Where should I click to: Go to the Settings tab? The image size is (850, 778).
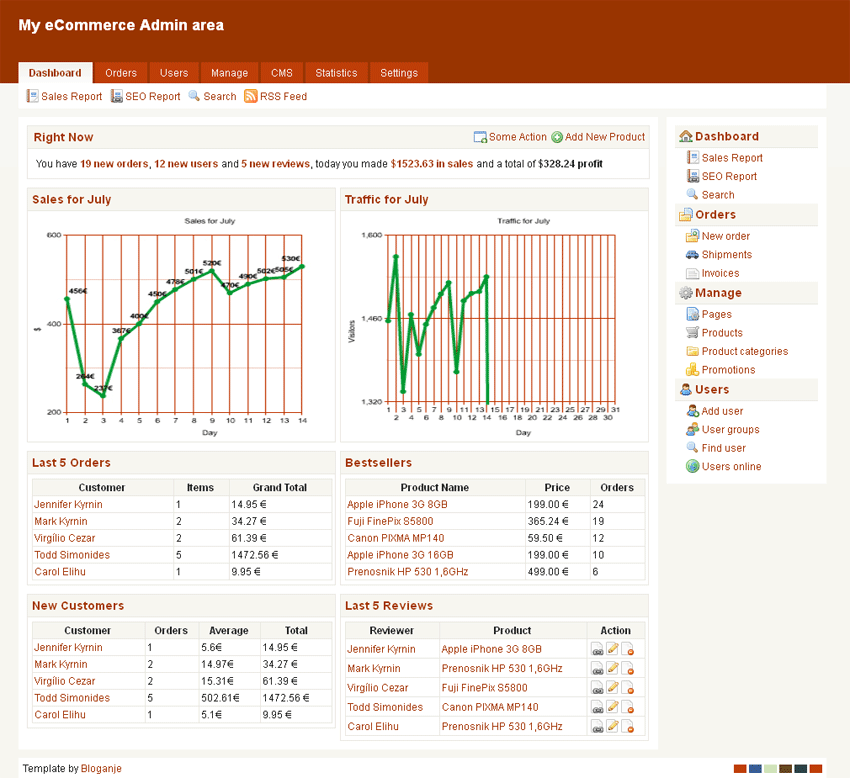click(399, 73)
